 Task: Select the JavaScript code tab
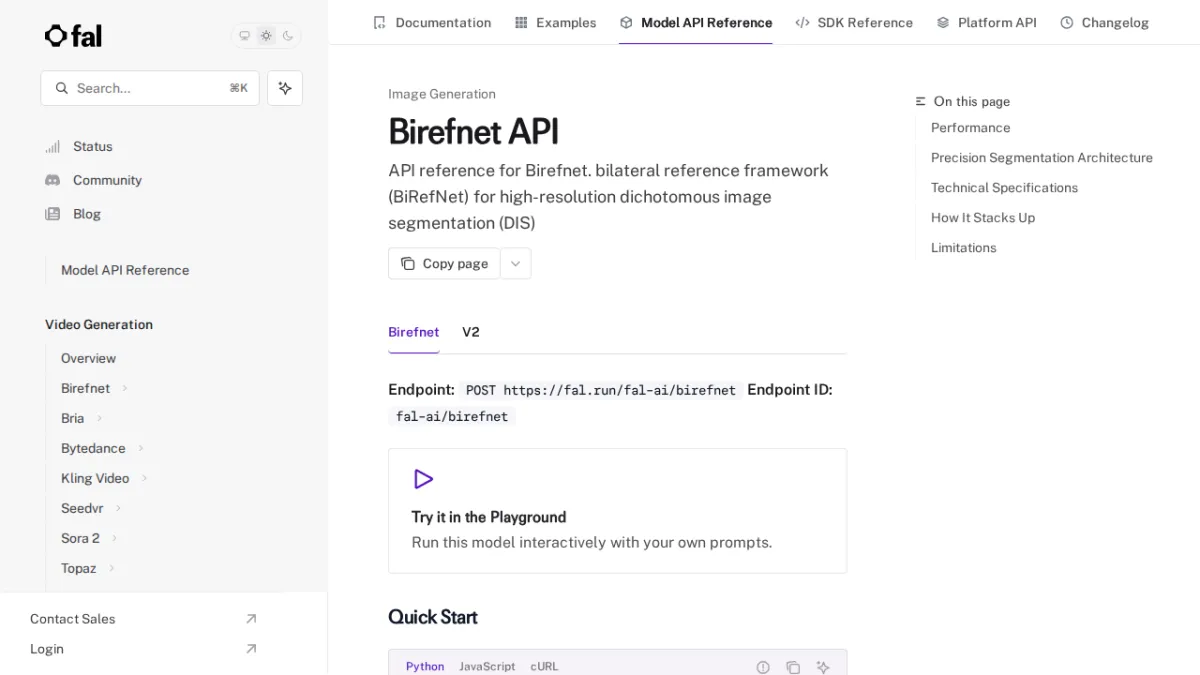(487, 666)
